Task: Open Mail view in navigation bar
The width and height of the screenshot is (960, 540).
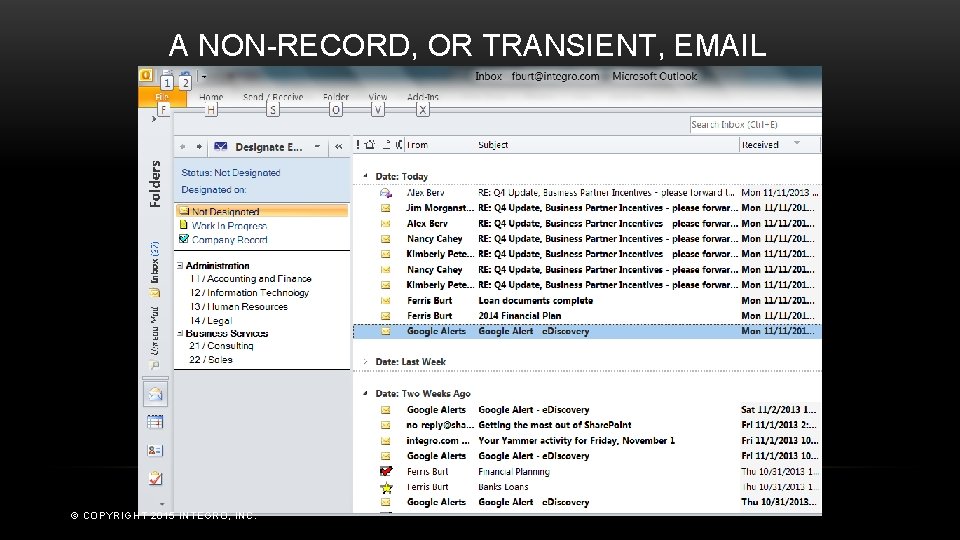Action: (156, 394)
